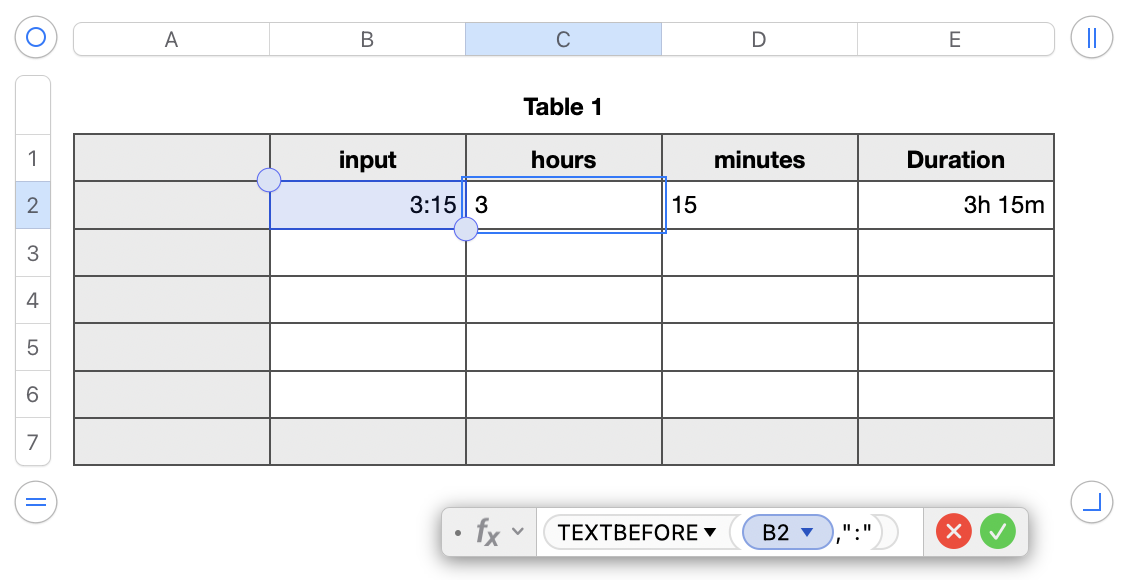Open the fx chevron dropdown
The height and width of the screenshot is (580, 1136).
[x=517, y=532]
